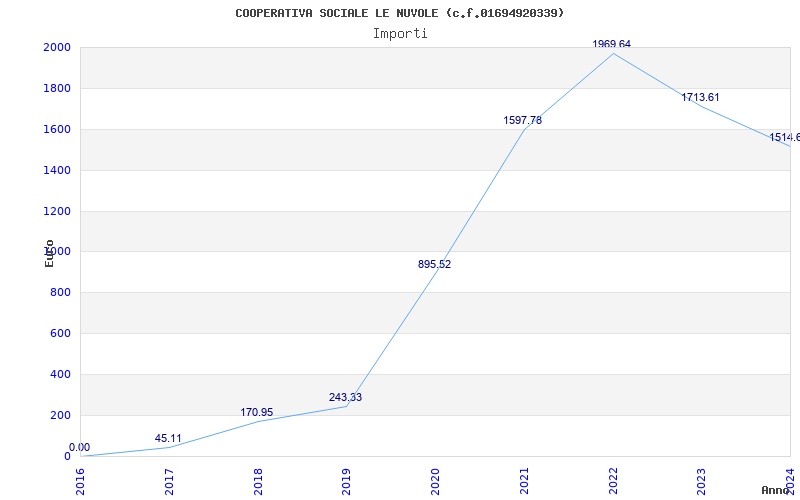Click the 400 y-axis tick label
This screenshot has height=500, width=800.
60,374
